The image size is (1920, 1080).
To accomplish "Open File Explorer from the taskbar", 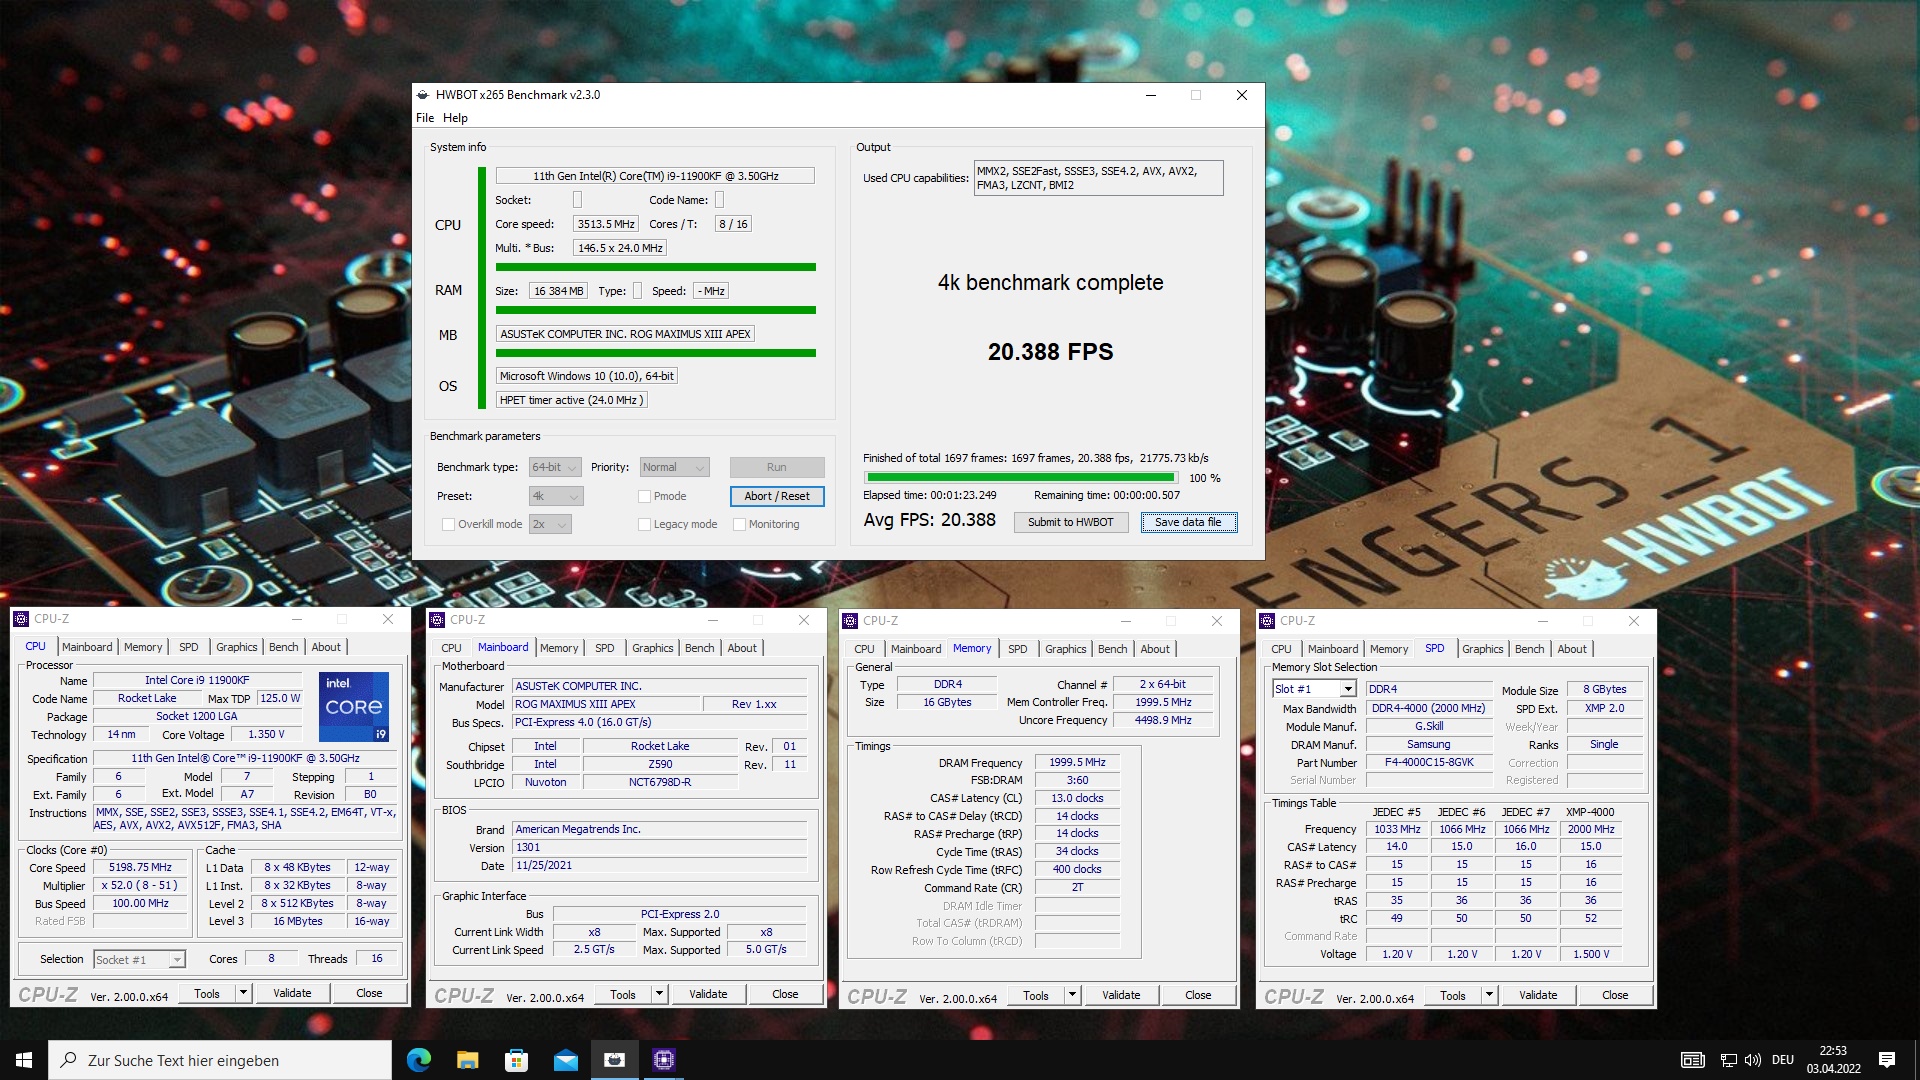I will click(467, 1060).
